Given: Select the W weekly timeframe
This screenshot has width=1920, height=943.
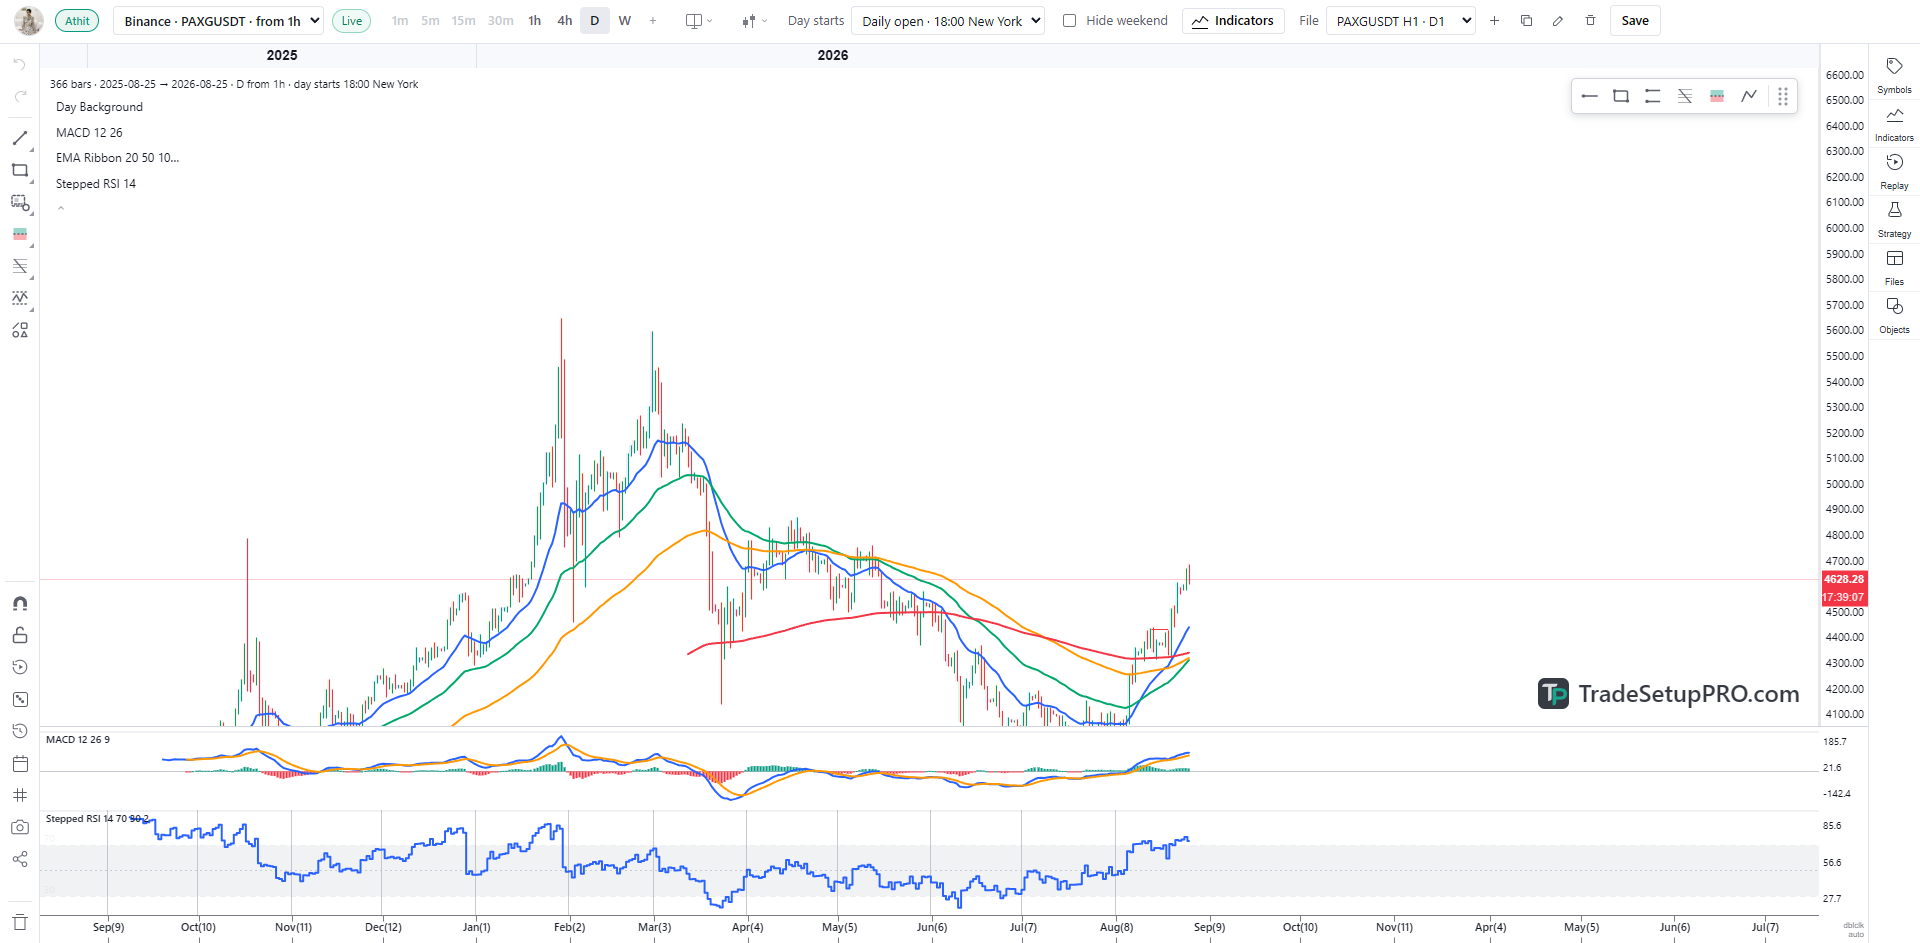Looking at the screenshot, I should (x=625, y=21).
